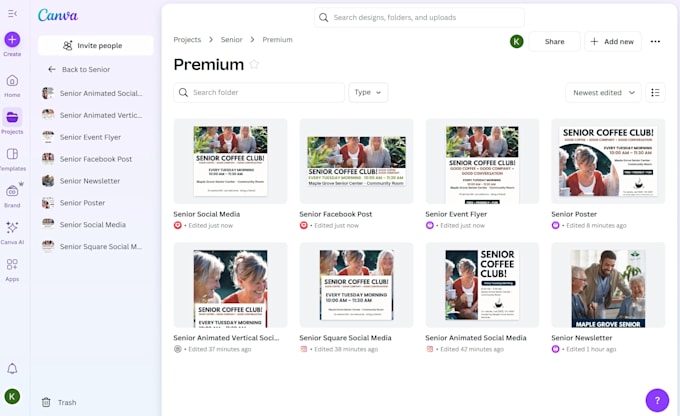Open the Senior Event Flyer design thumbnail
Image resolution: width=680 pixels, height=416 pixels.
(x=482, y=161)
